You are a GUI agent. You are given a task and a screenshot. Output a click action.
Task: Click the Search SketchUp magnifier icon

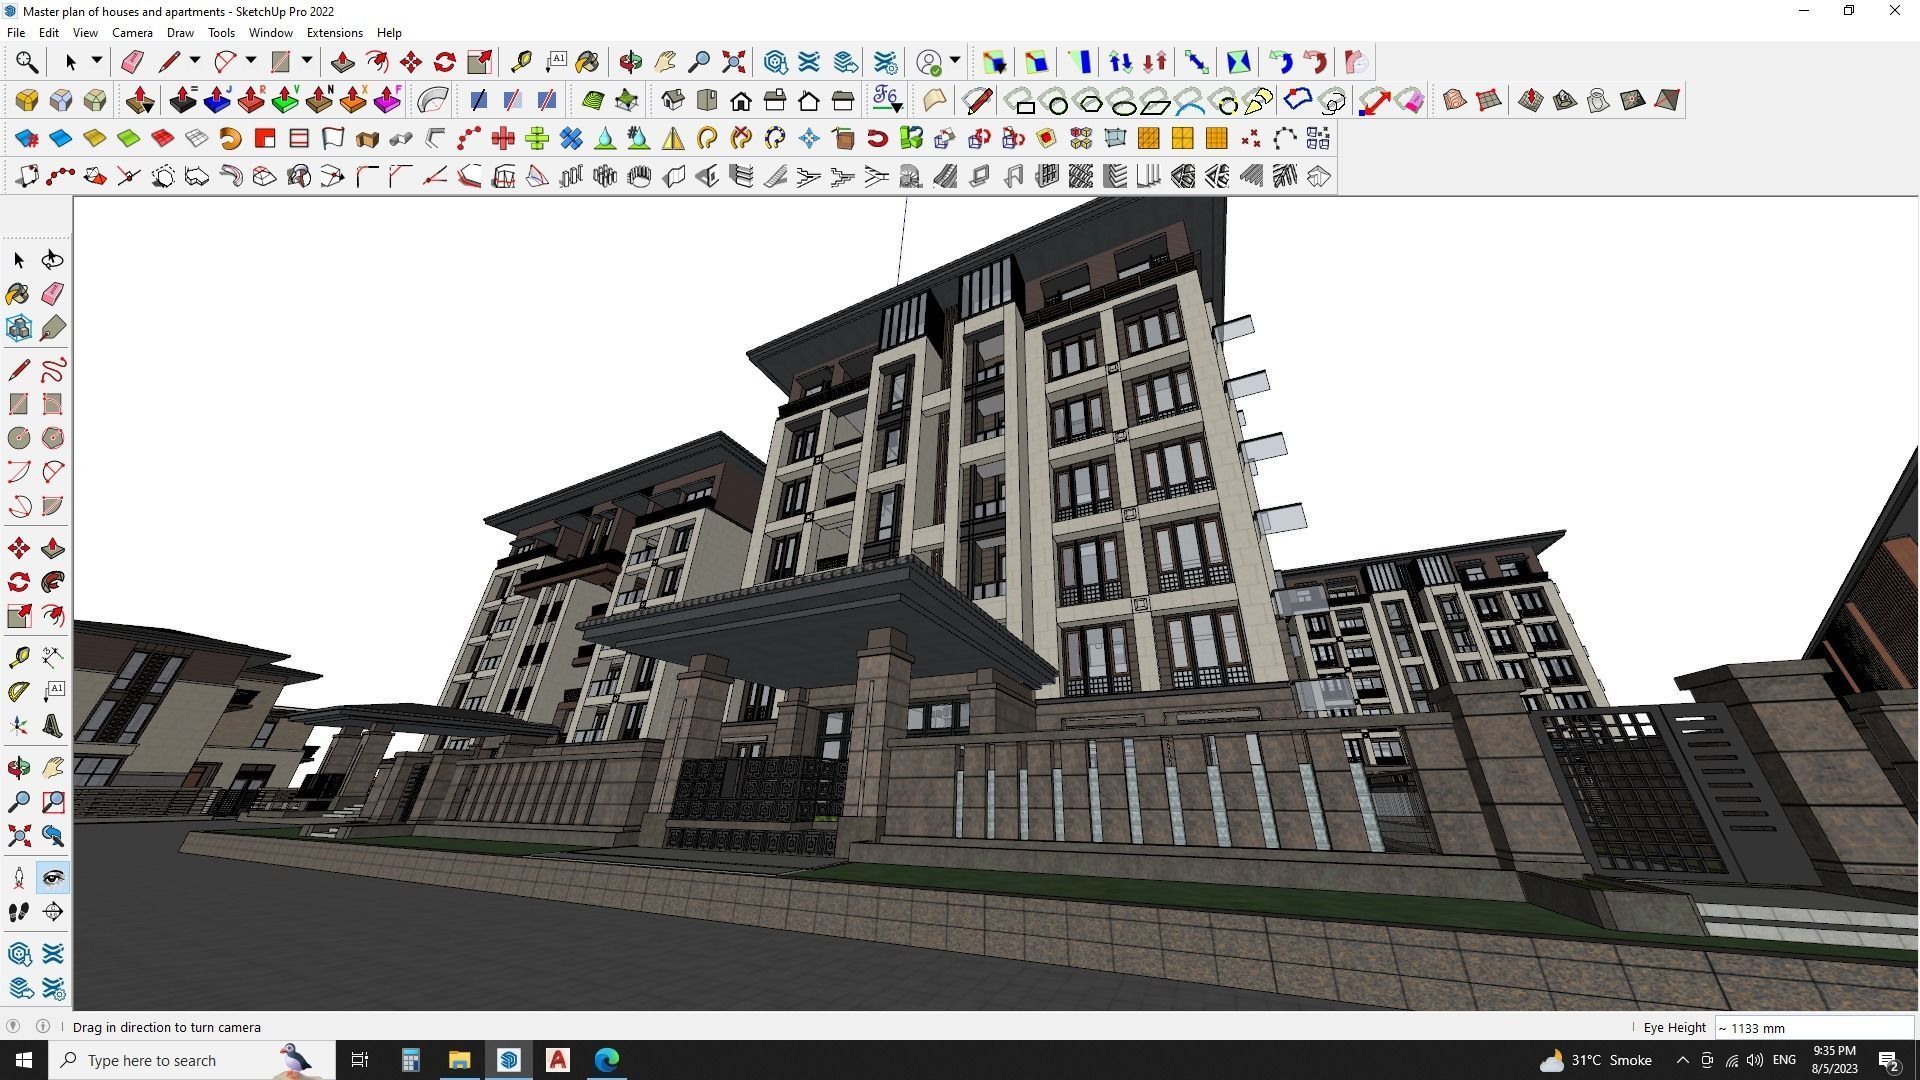[27, 62]
